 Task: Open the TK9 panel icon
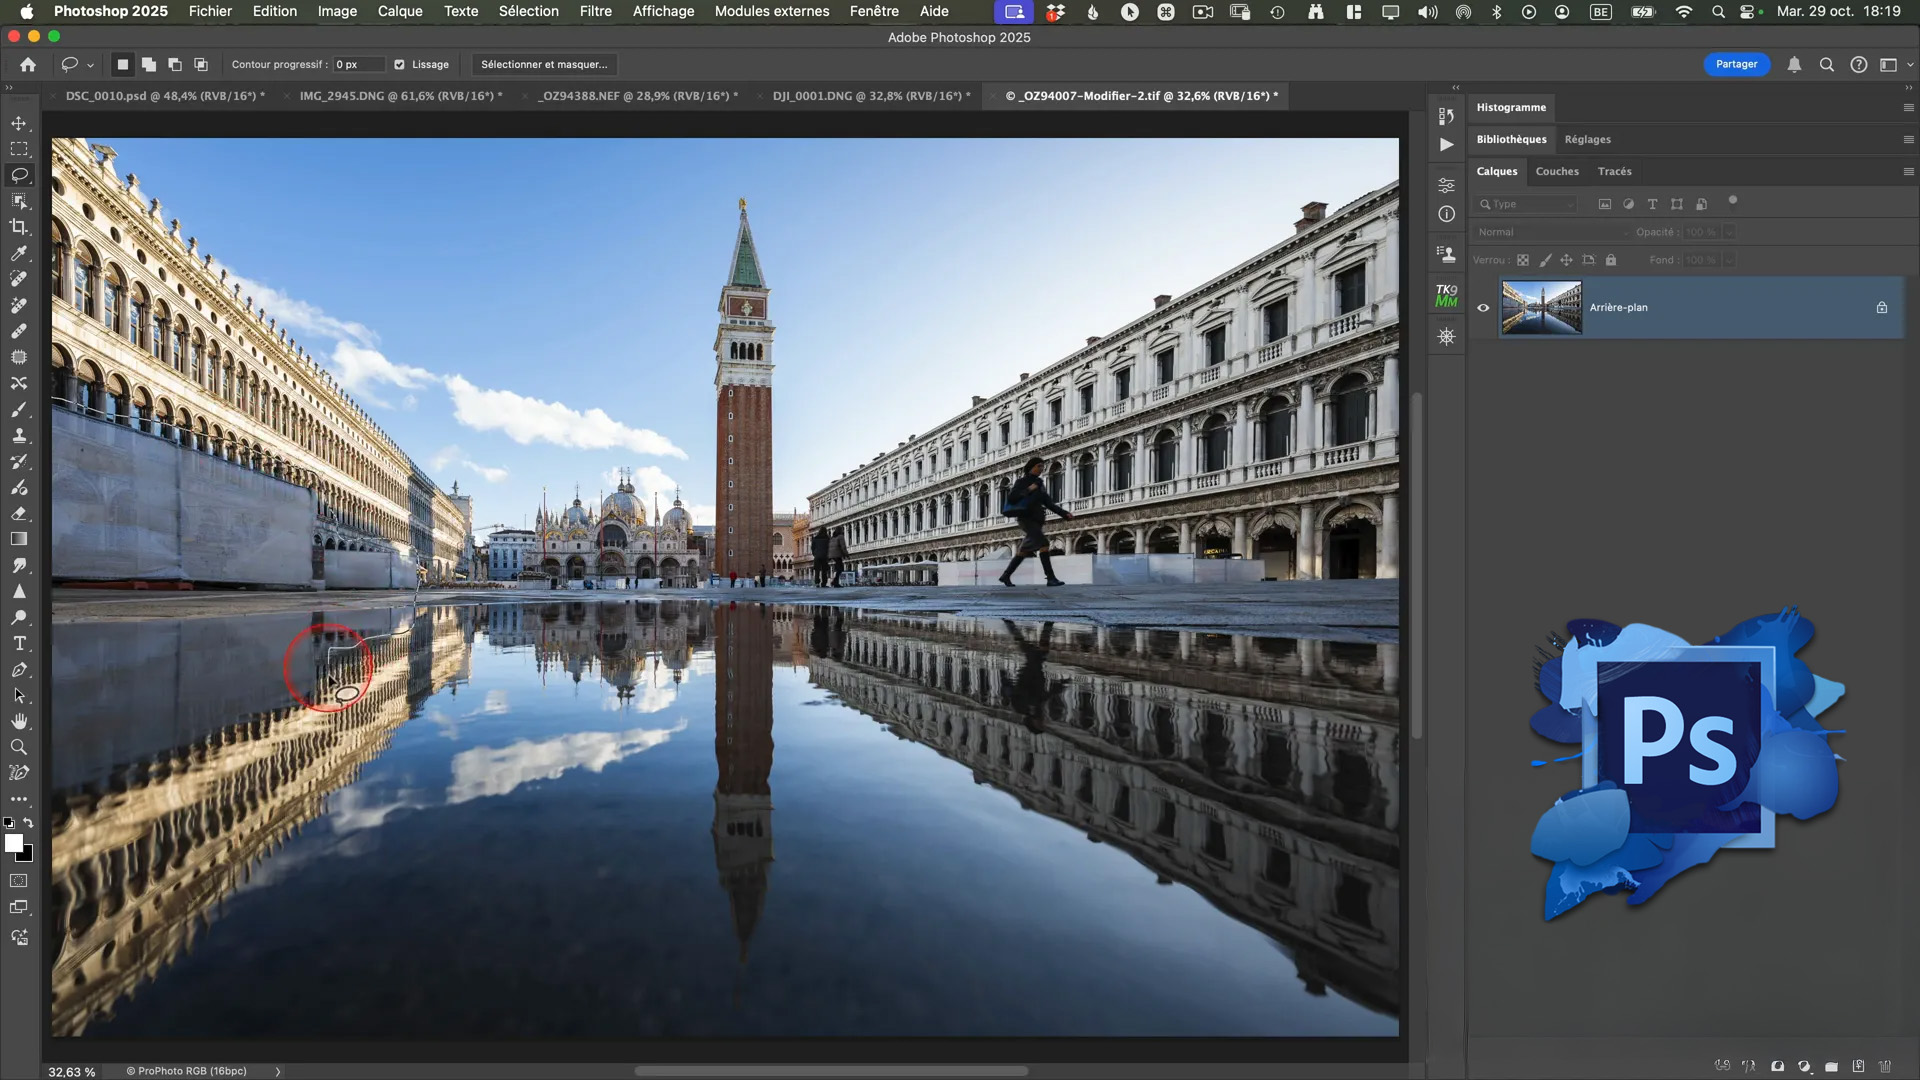tap(1445, 295)
